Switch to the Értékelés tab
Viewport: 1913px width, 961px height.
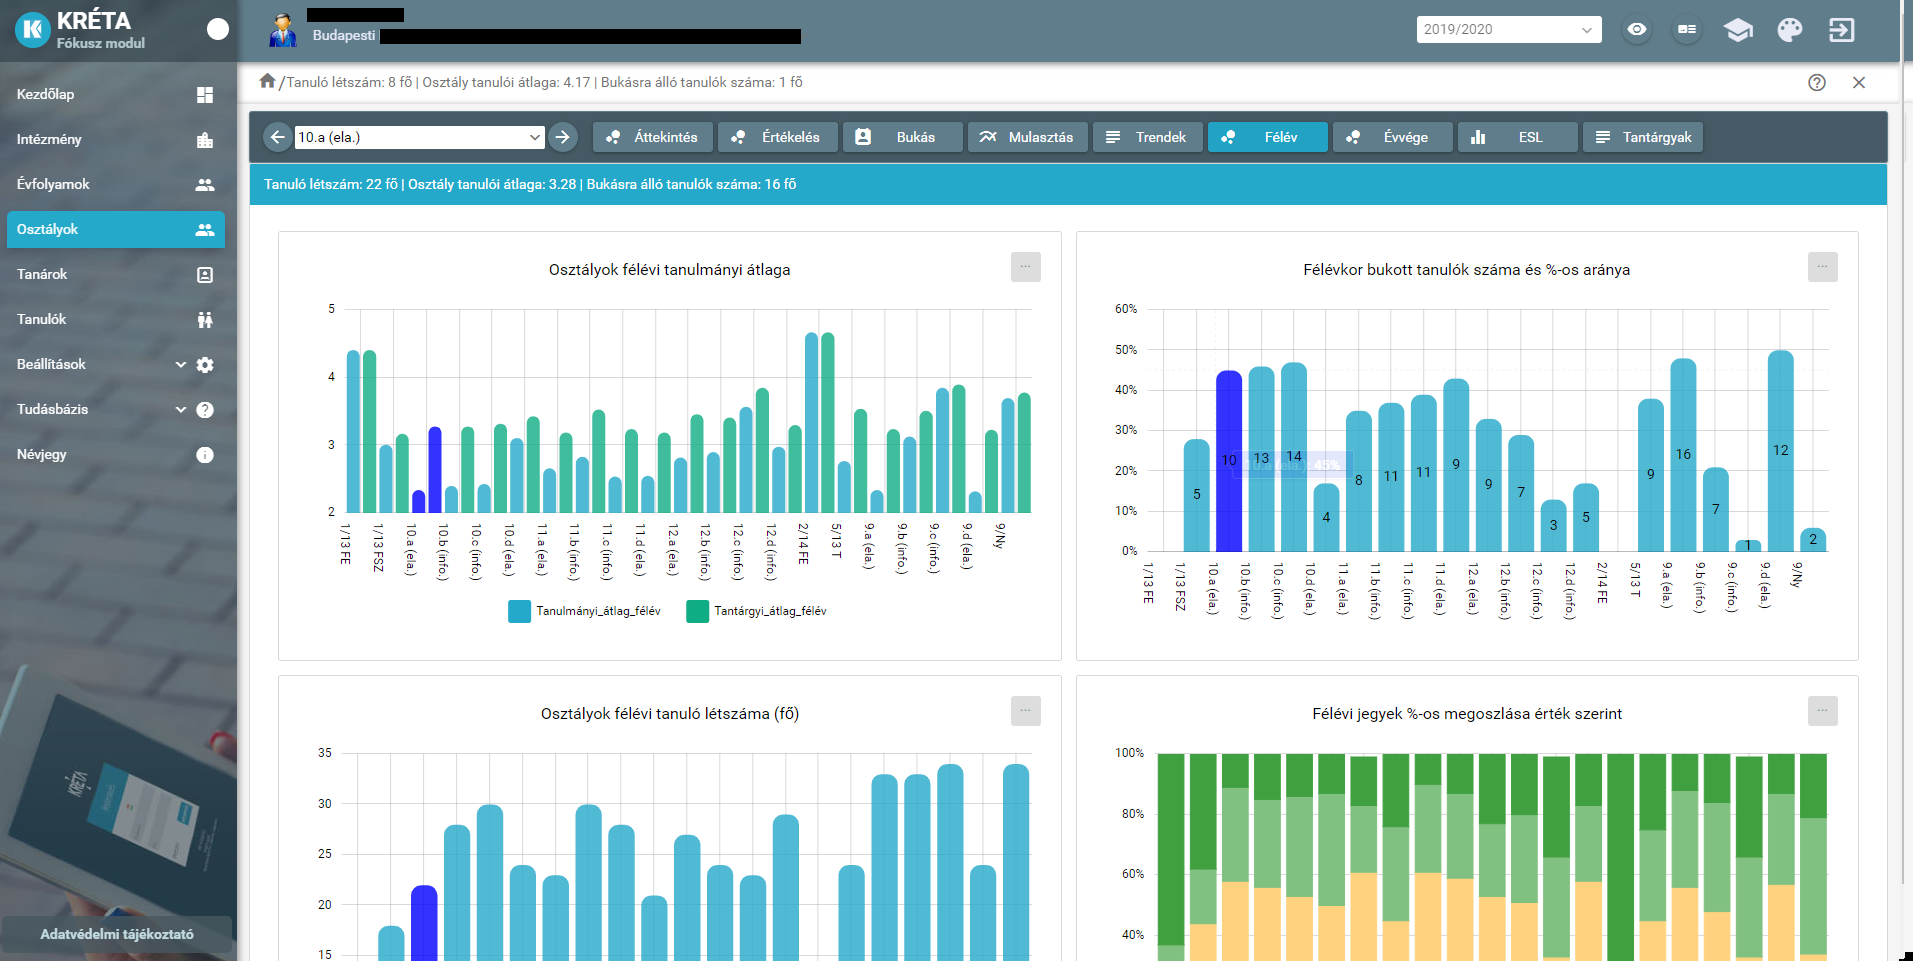pyautogui.click(x=777, y=137)
